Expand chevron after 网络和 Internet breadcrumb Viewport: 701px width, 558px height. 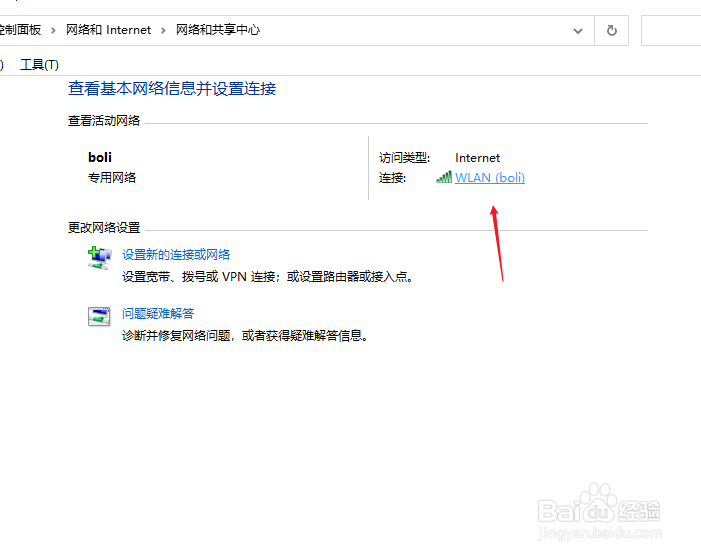[163, 30]
